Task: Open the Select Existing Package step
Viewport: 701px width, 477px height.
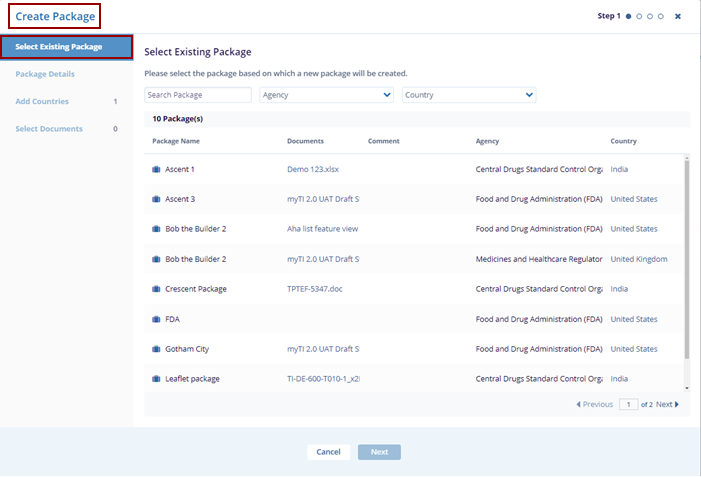Action: [x=67, y=47]
